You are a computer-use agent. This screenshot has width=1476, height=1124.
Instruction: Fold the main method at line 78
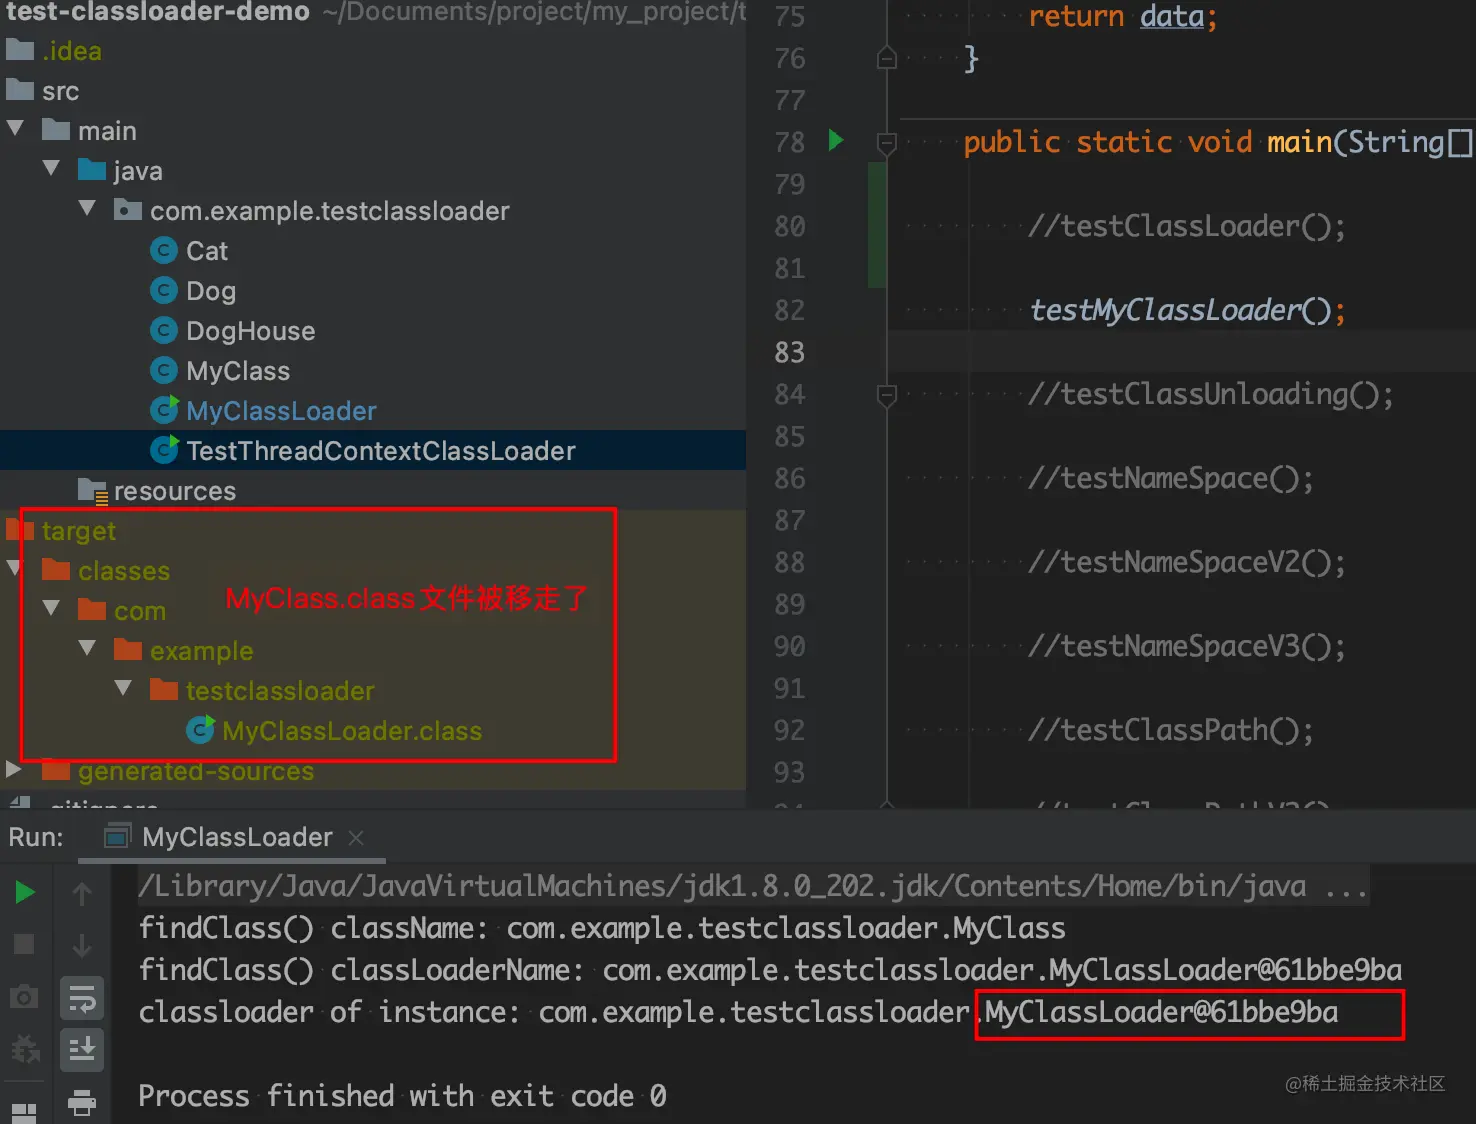click(886, 143)
